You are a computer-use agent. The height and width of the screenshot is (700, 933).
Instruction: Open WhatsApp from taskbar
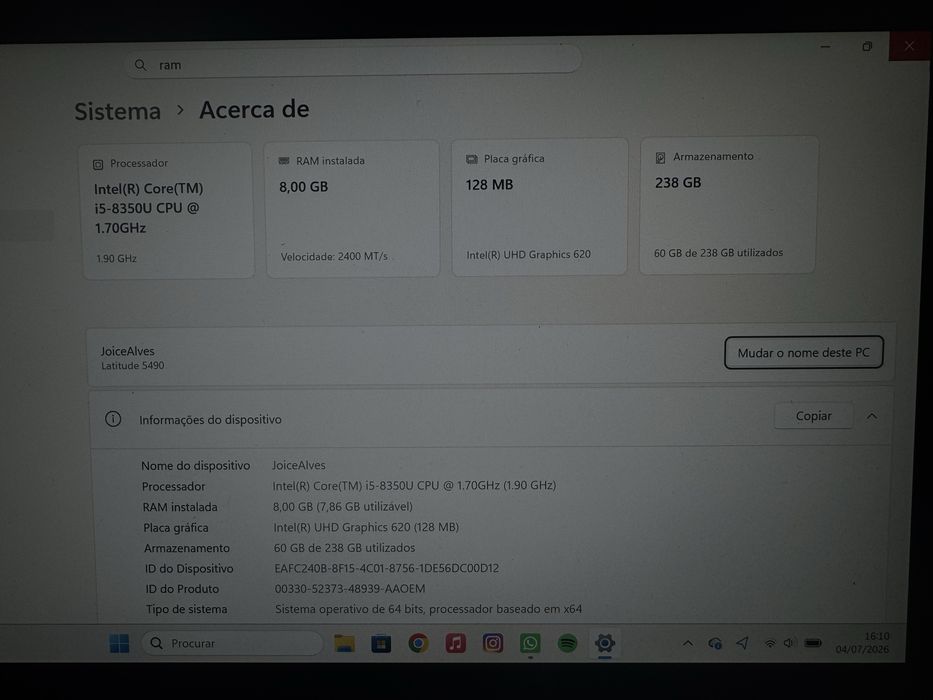coord(530,643)
